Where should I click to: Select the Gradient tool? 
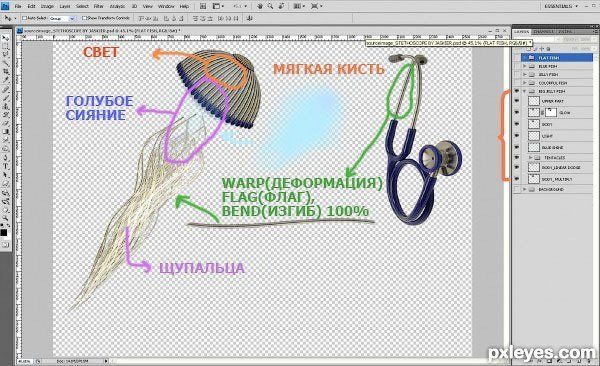tap(5, 132)
